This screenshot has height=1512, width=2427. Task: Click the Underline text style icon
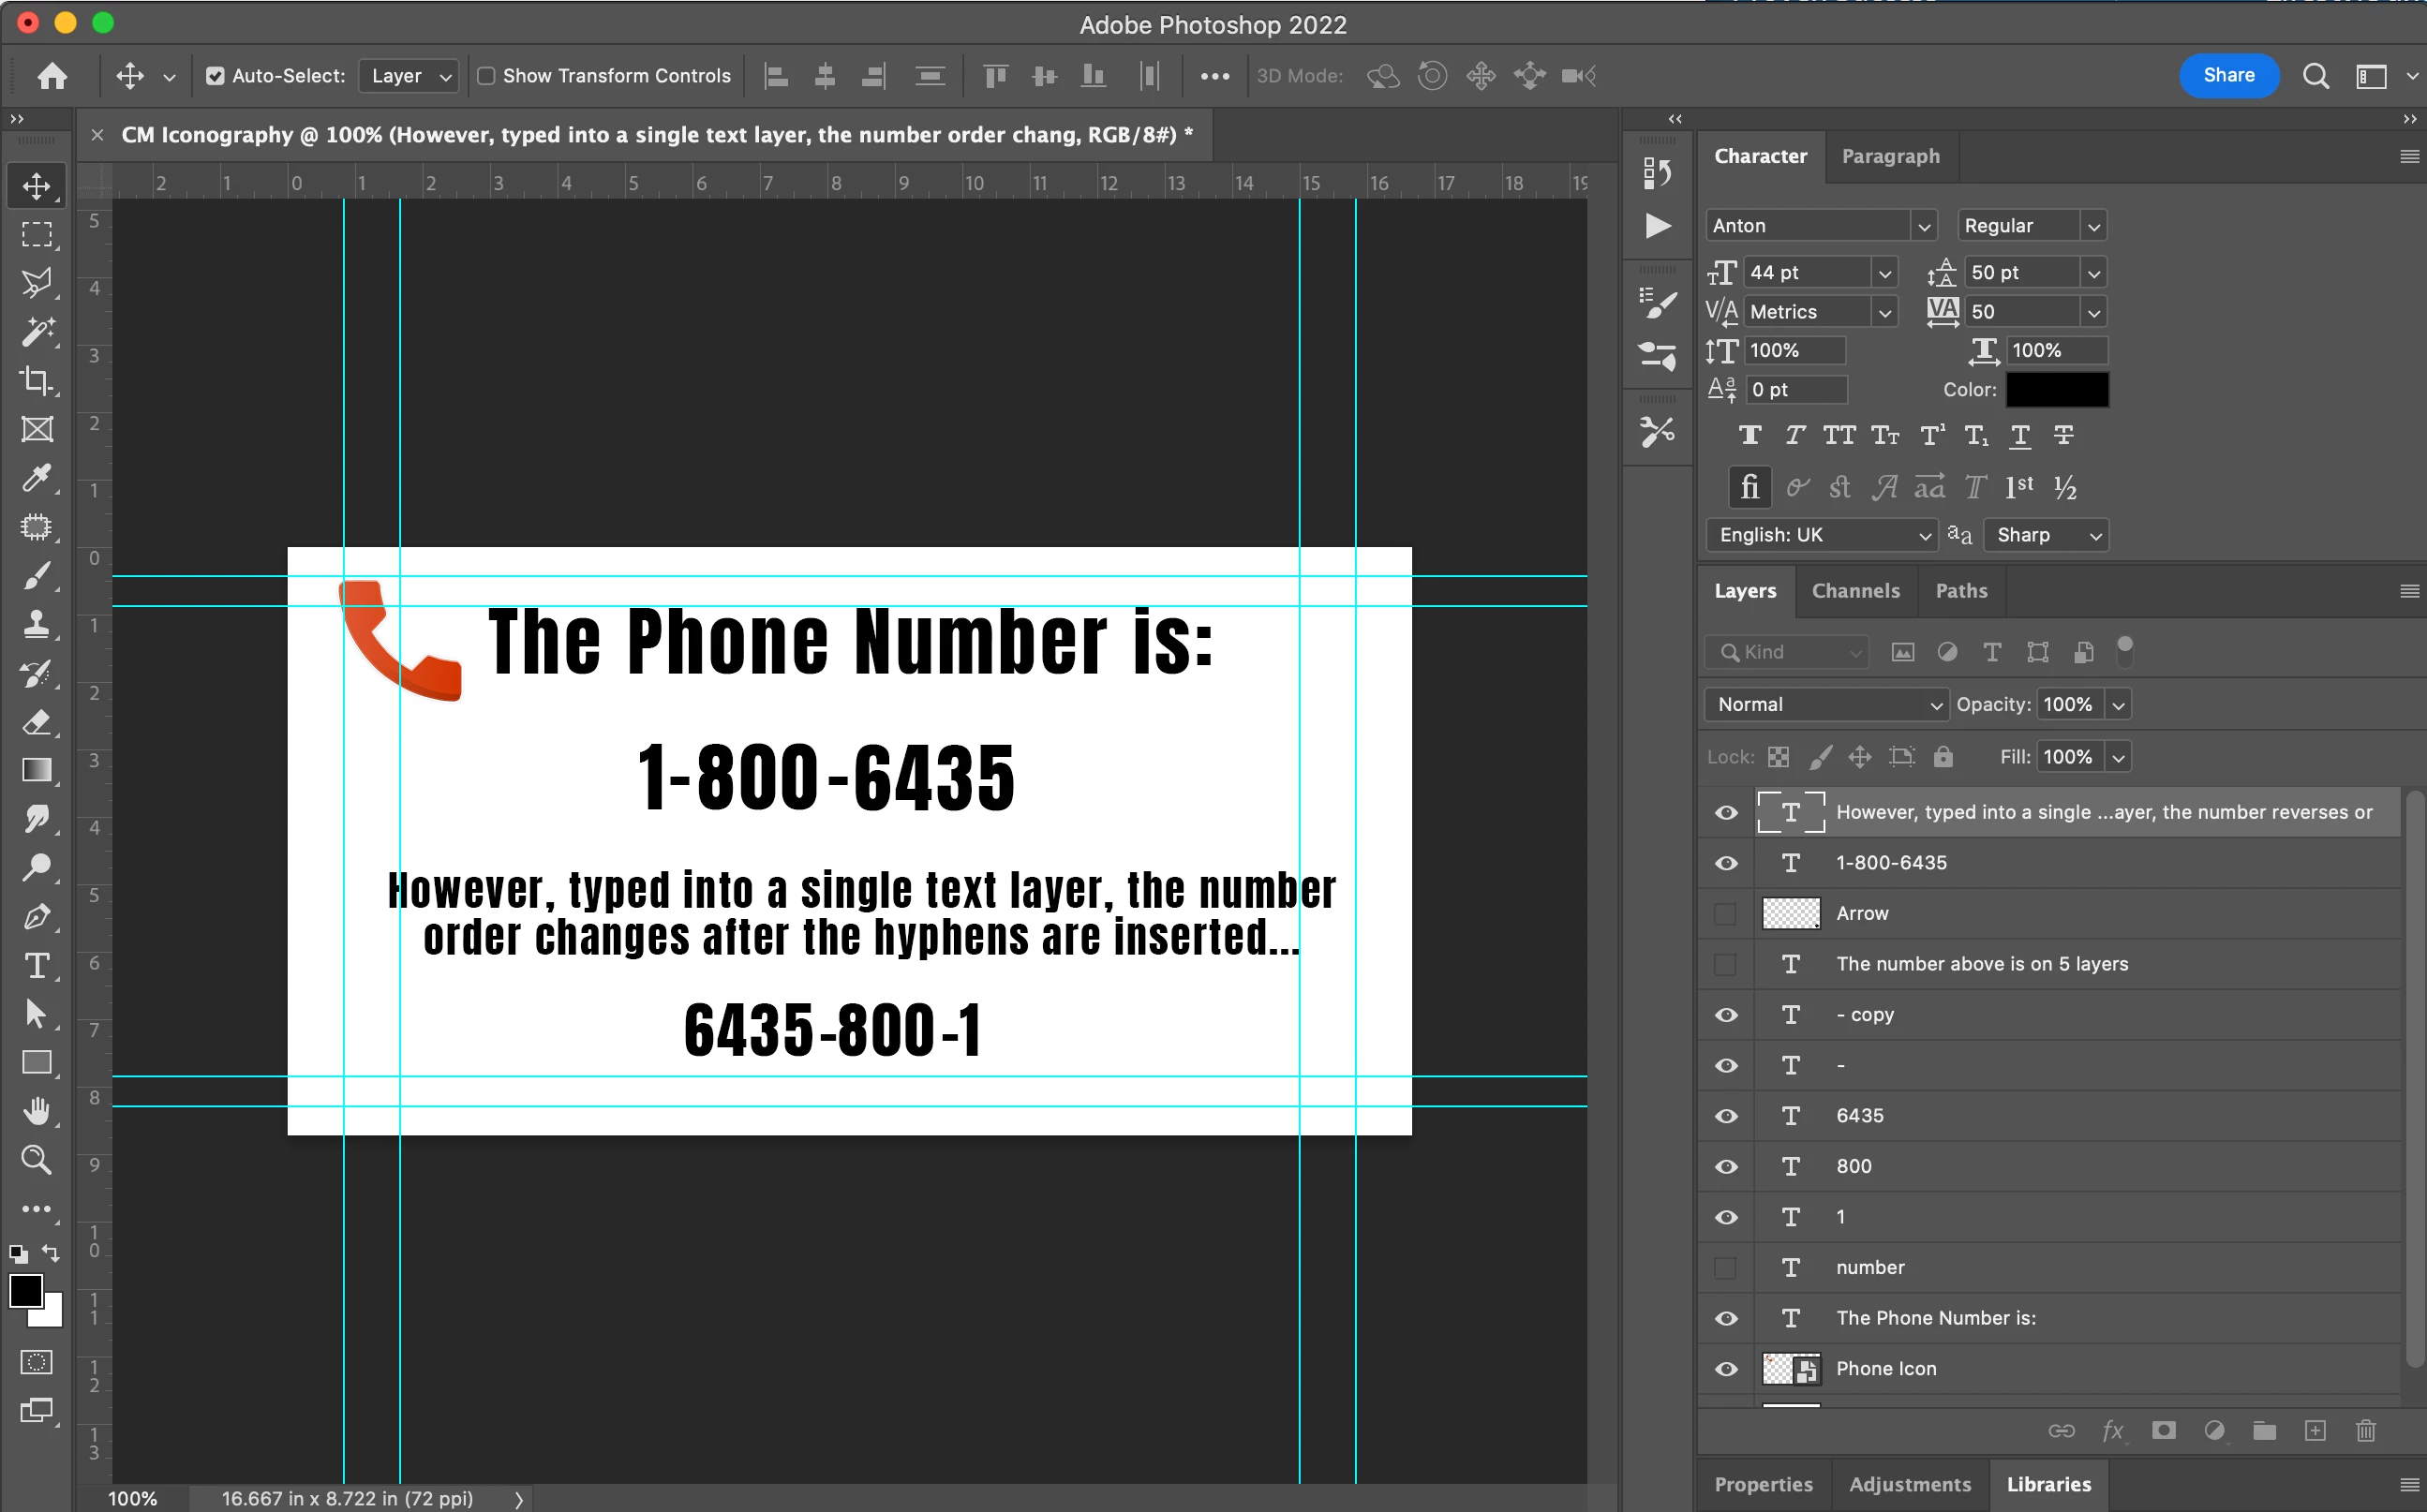click(2020, 435)
